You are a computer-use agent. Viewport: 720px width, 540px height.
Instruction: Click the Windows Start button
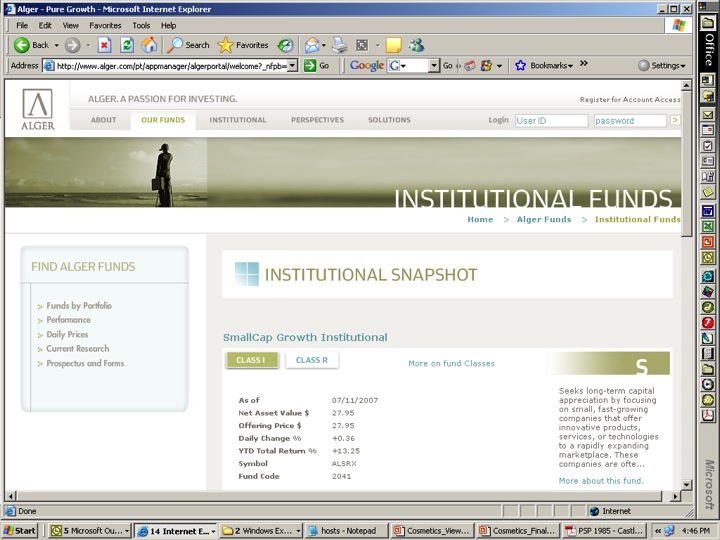20,531
